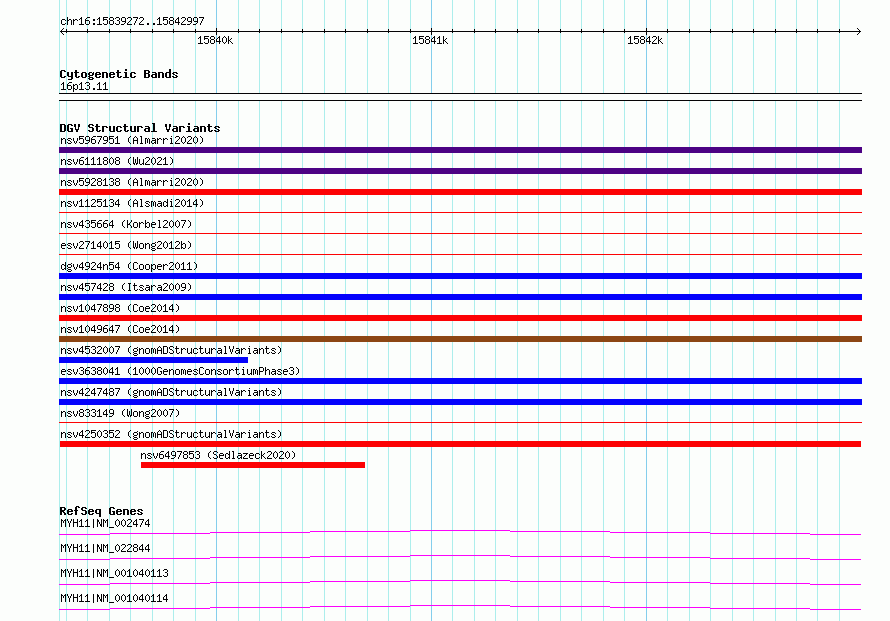Open nsv1125134 (Alsmadi2014) variant label
Screen dimensions: 890x621
tap(132, 203)
